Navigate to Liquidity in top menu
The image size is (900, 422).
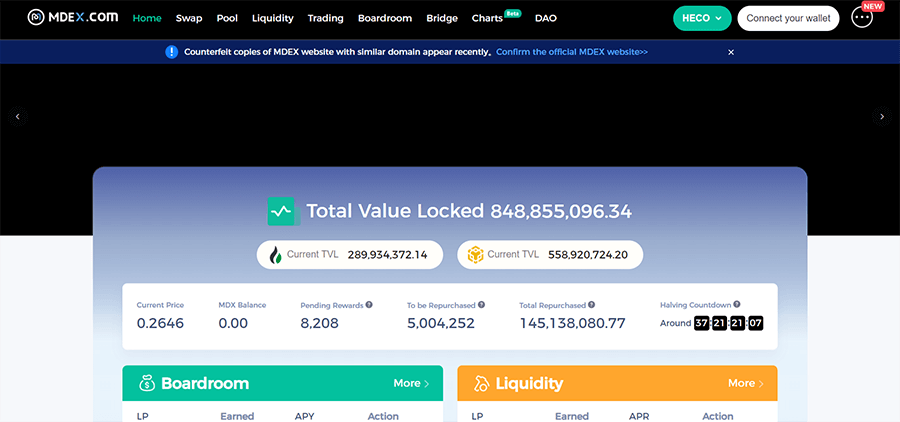273,18
